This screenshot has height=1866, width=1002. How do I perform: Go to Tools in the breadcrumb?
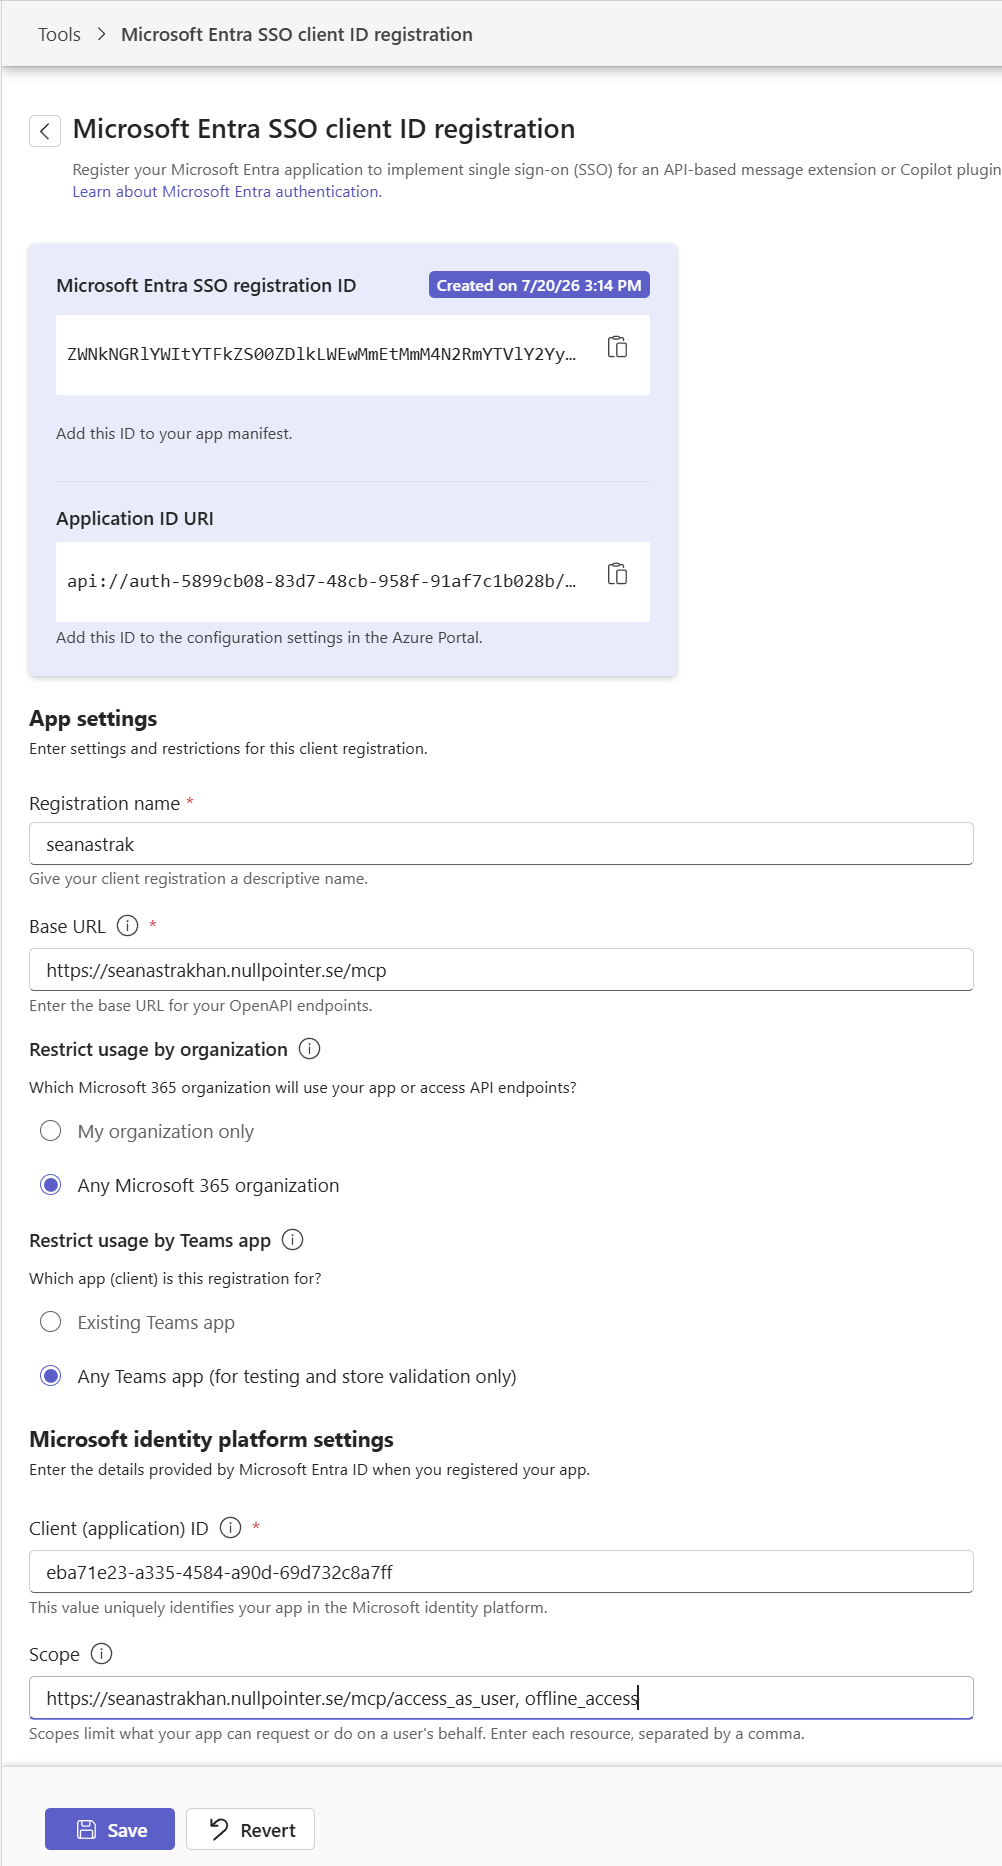point(59,35)
